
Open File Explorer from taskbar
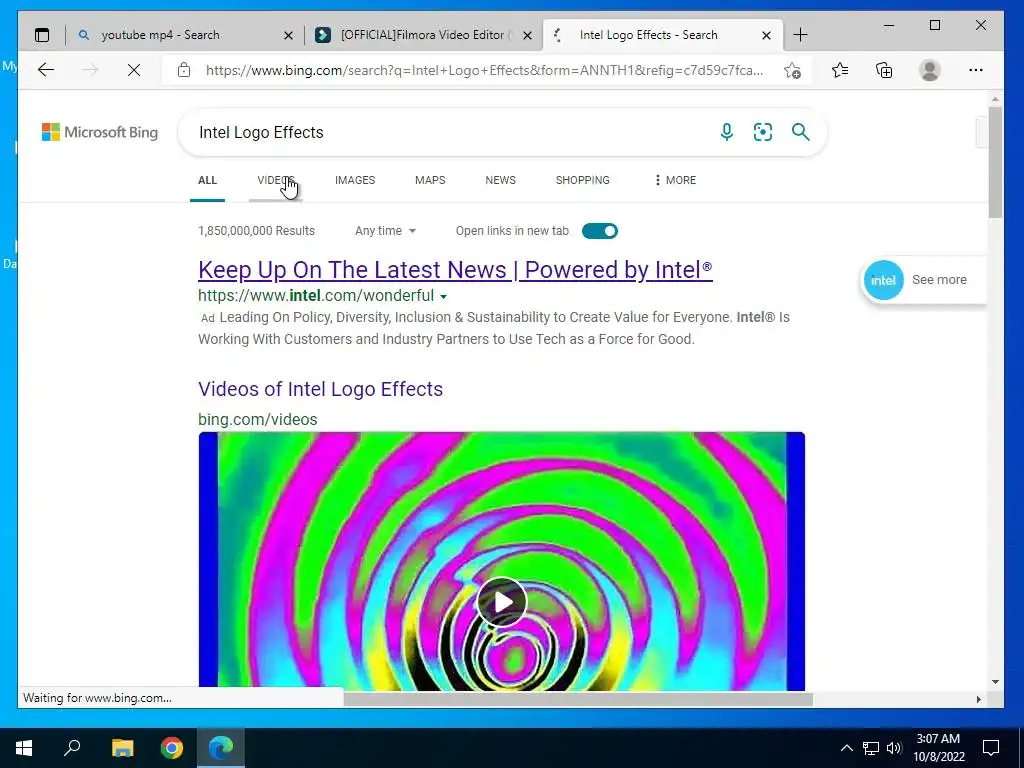pyautogui.click(x=122, y=748)
